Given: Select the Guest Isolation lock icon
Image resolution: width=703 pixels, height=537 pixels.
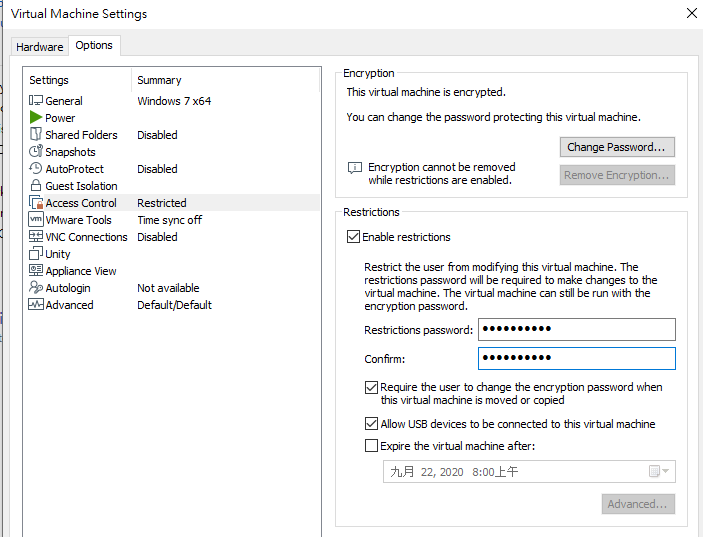Looking at the screenshot, I should pos(36,186).
